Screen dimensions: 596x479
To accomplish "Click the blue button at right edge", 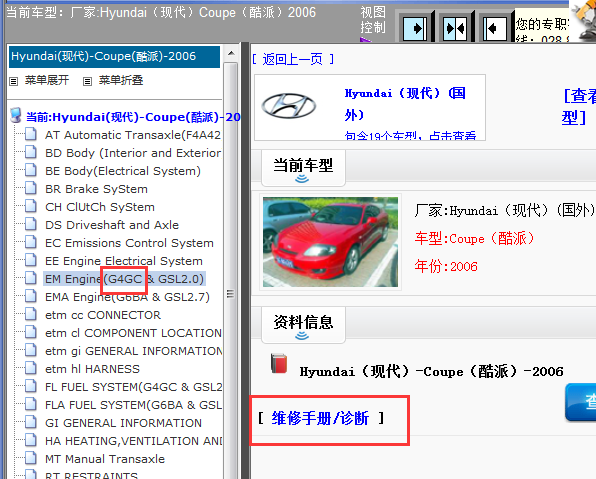I will coord(580,402).
